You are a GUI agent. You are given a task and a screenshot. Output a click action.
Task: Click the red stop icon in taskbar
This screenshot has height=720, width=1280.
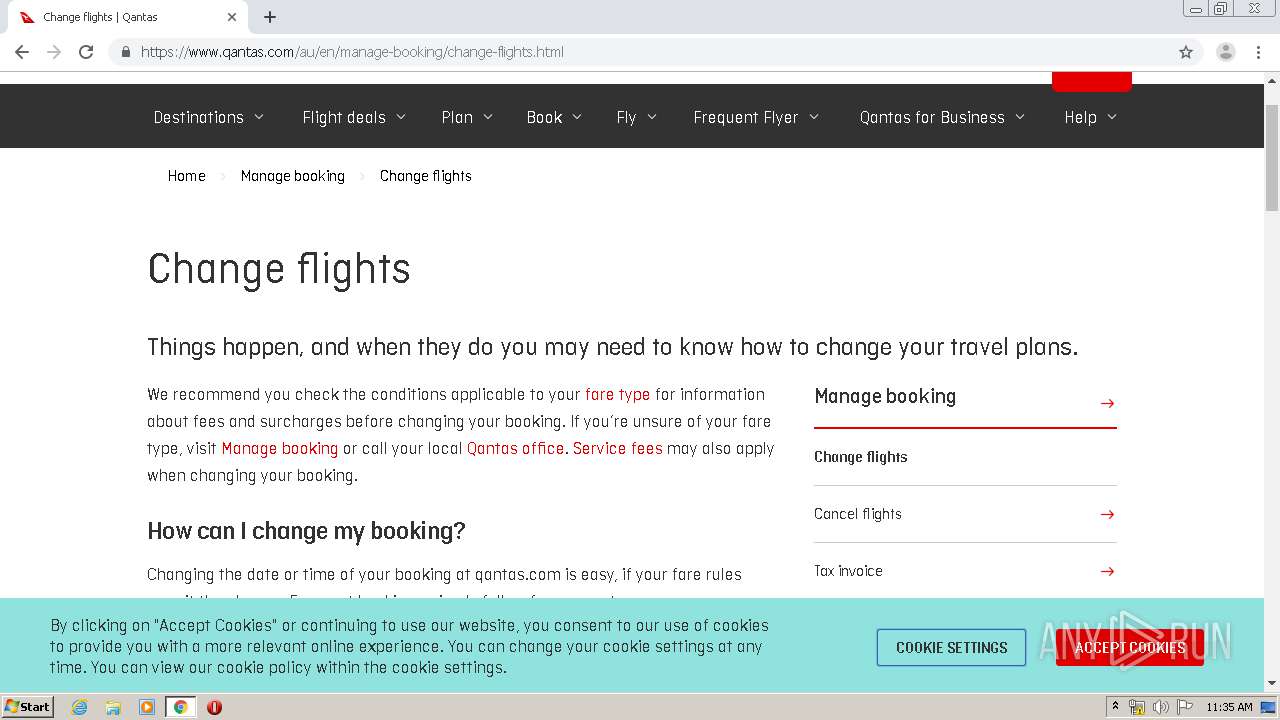[x=214, y=707]
